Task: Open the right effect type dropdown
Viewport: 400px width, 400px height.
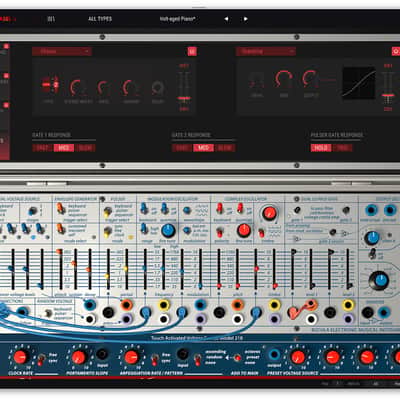Action: click(266, 51)
